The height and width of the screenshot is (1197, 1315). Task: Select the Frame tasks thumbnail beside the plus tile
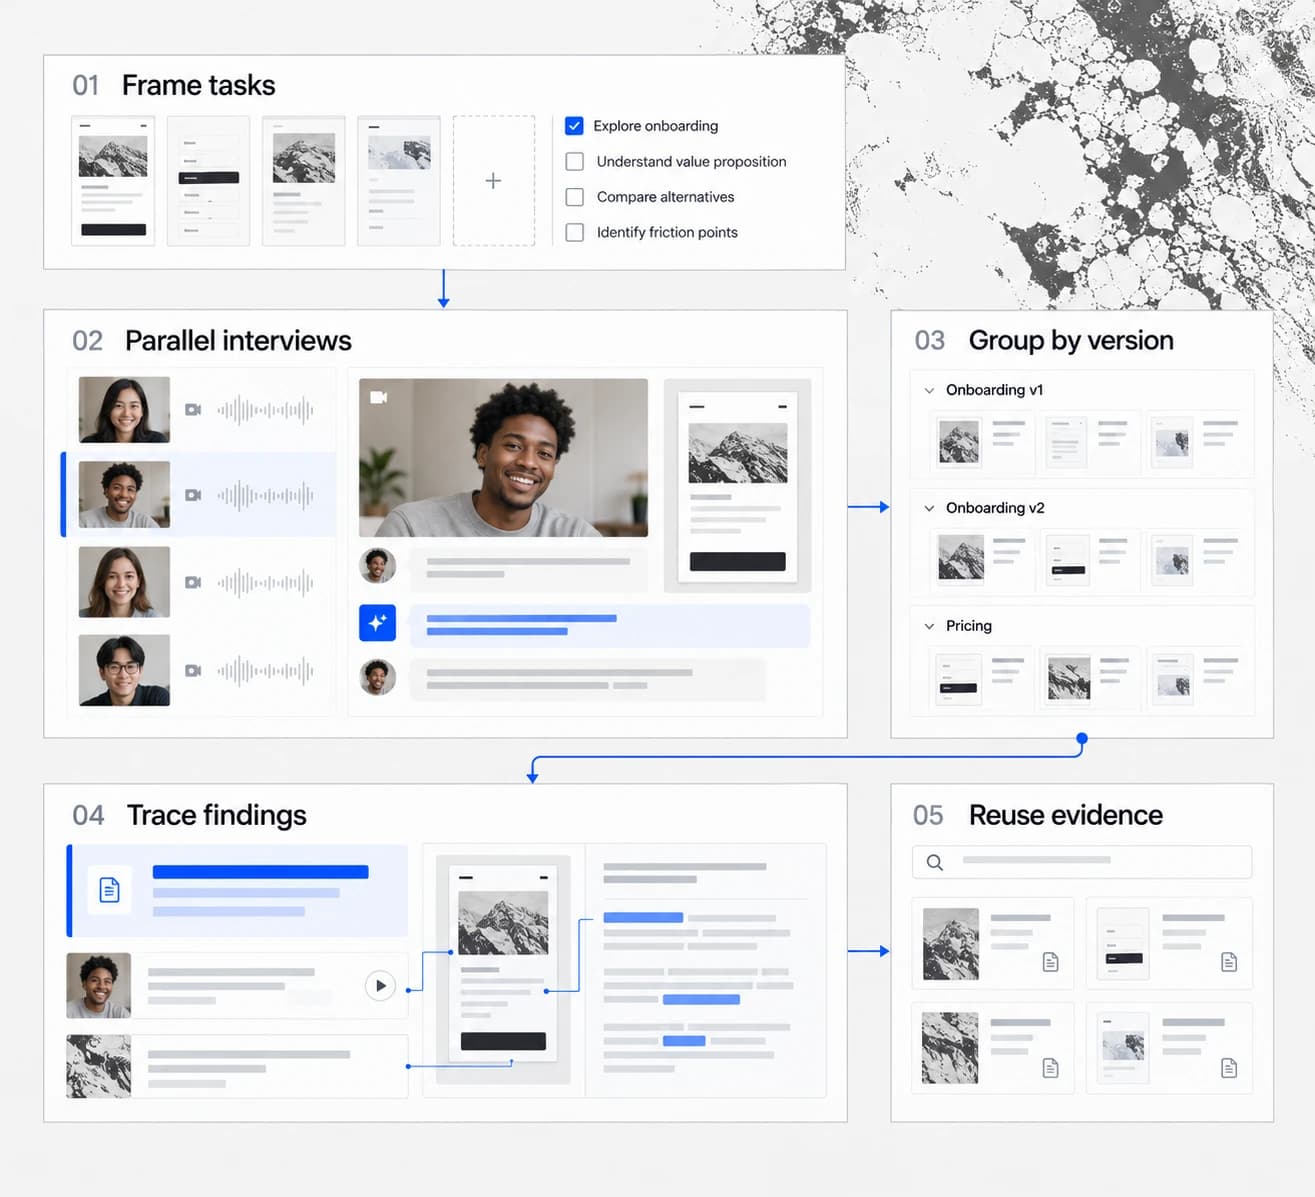(399, 181)
